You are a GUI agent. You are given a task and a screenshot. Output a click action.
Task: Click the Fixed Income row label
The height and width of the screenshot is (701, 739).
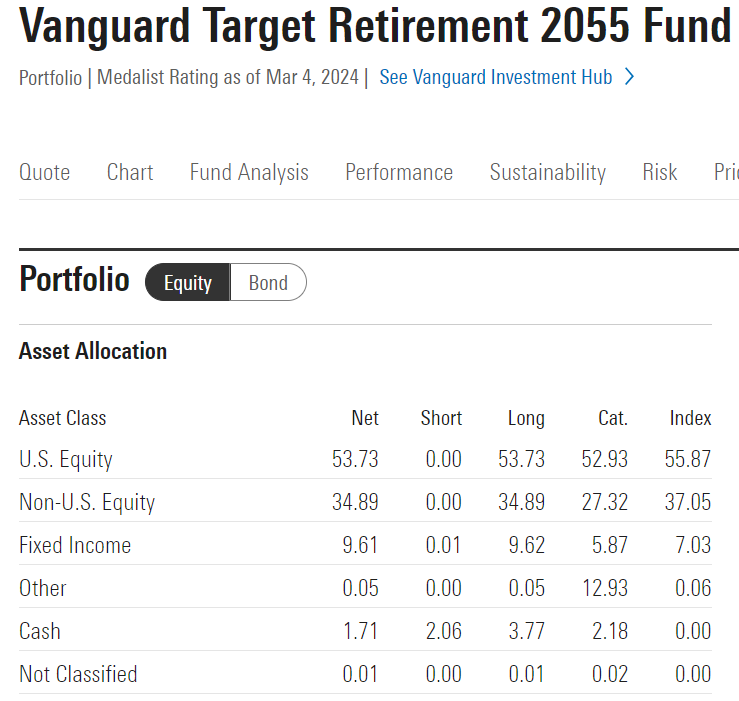point(75,545)
